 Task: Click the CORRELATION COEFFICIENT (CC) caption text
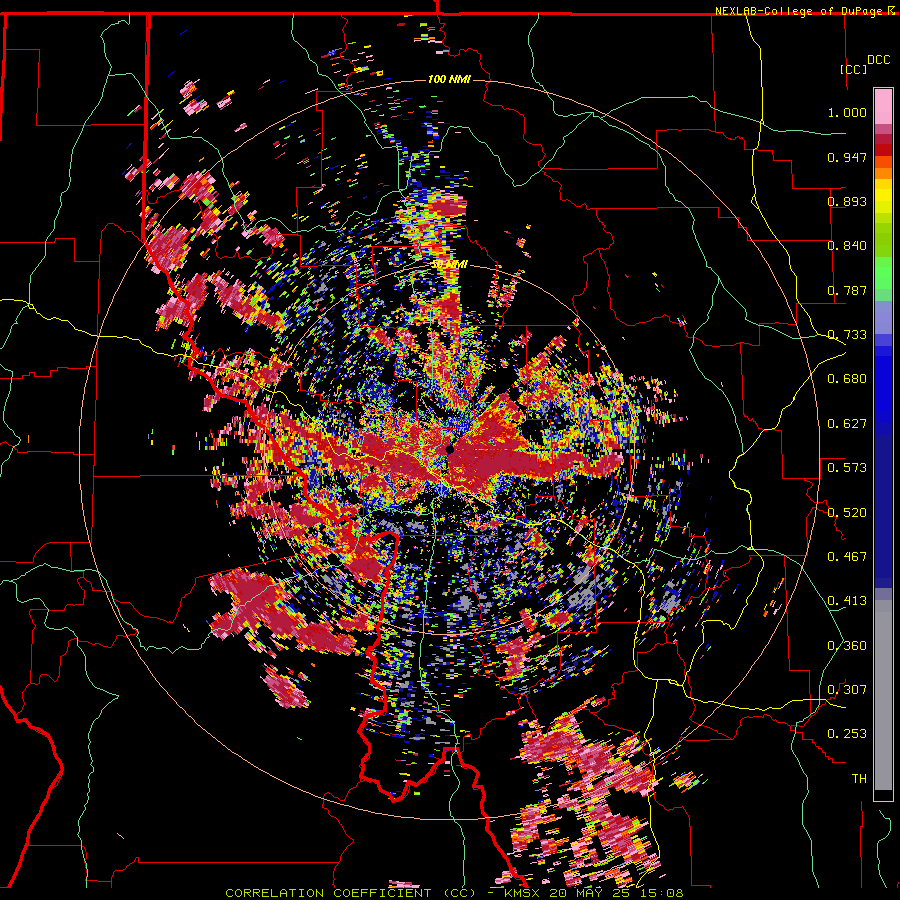click(x=350, y=893)
